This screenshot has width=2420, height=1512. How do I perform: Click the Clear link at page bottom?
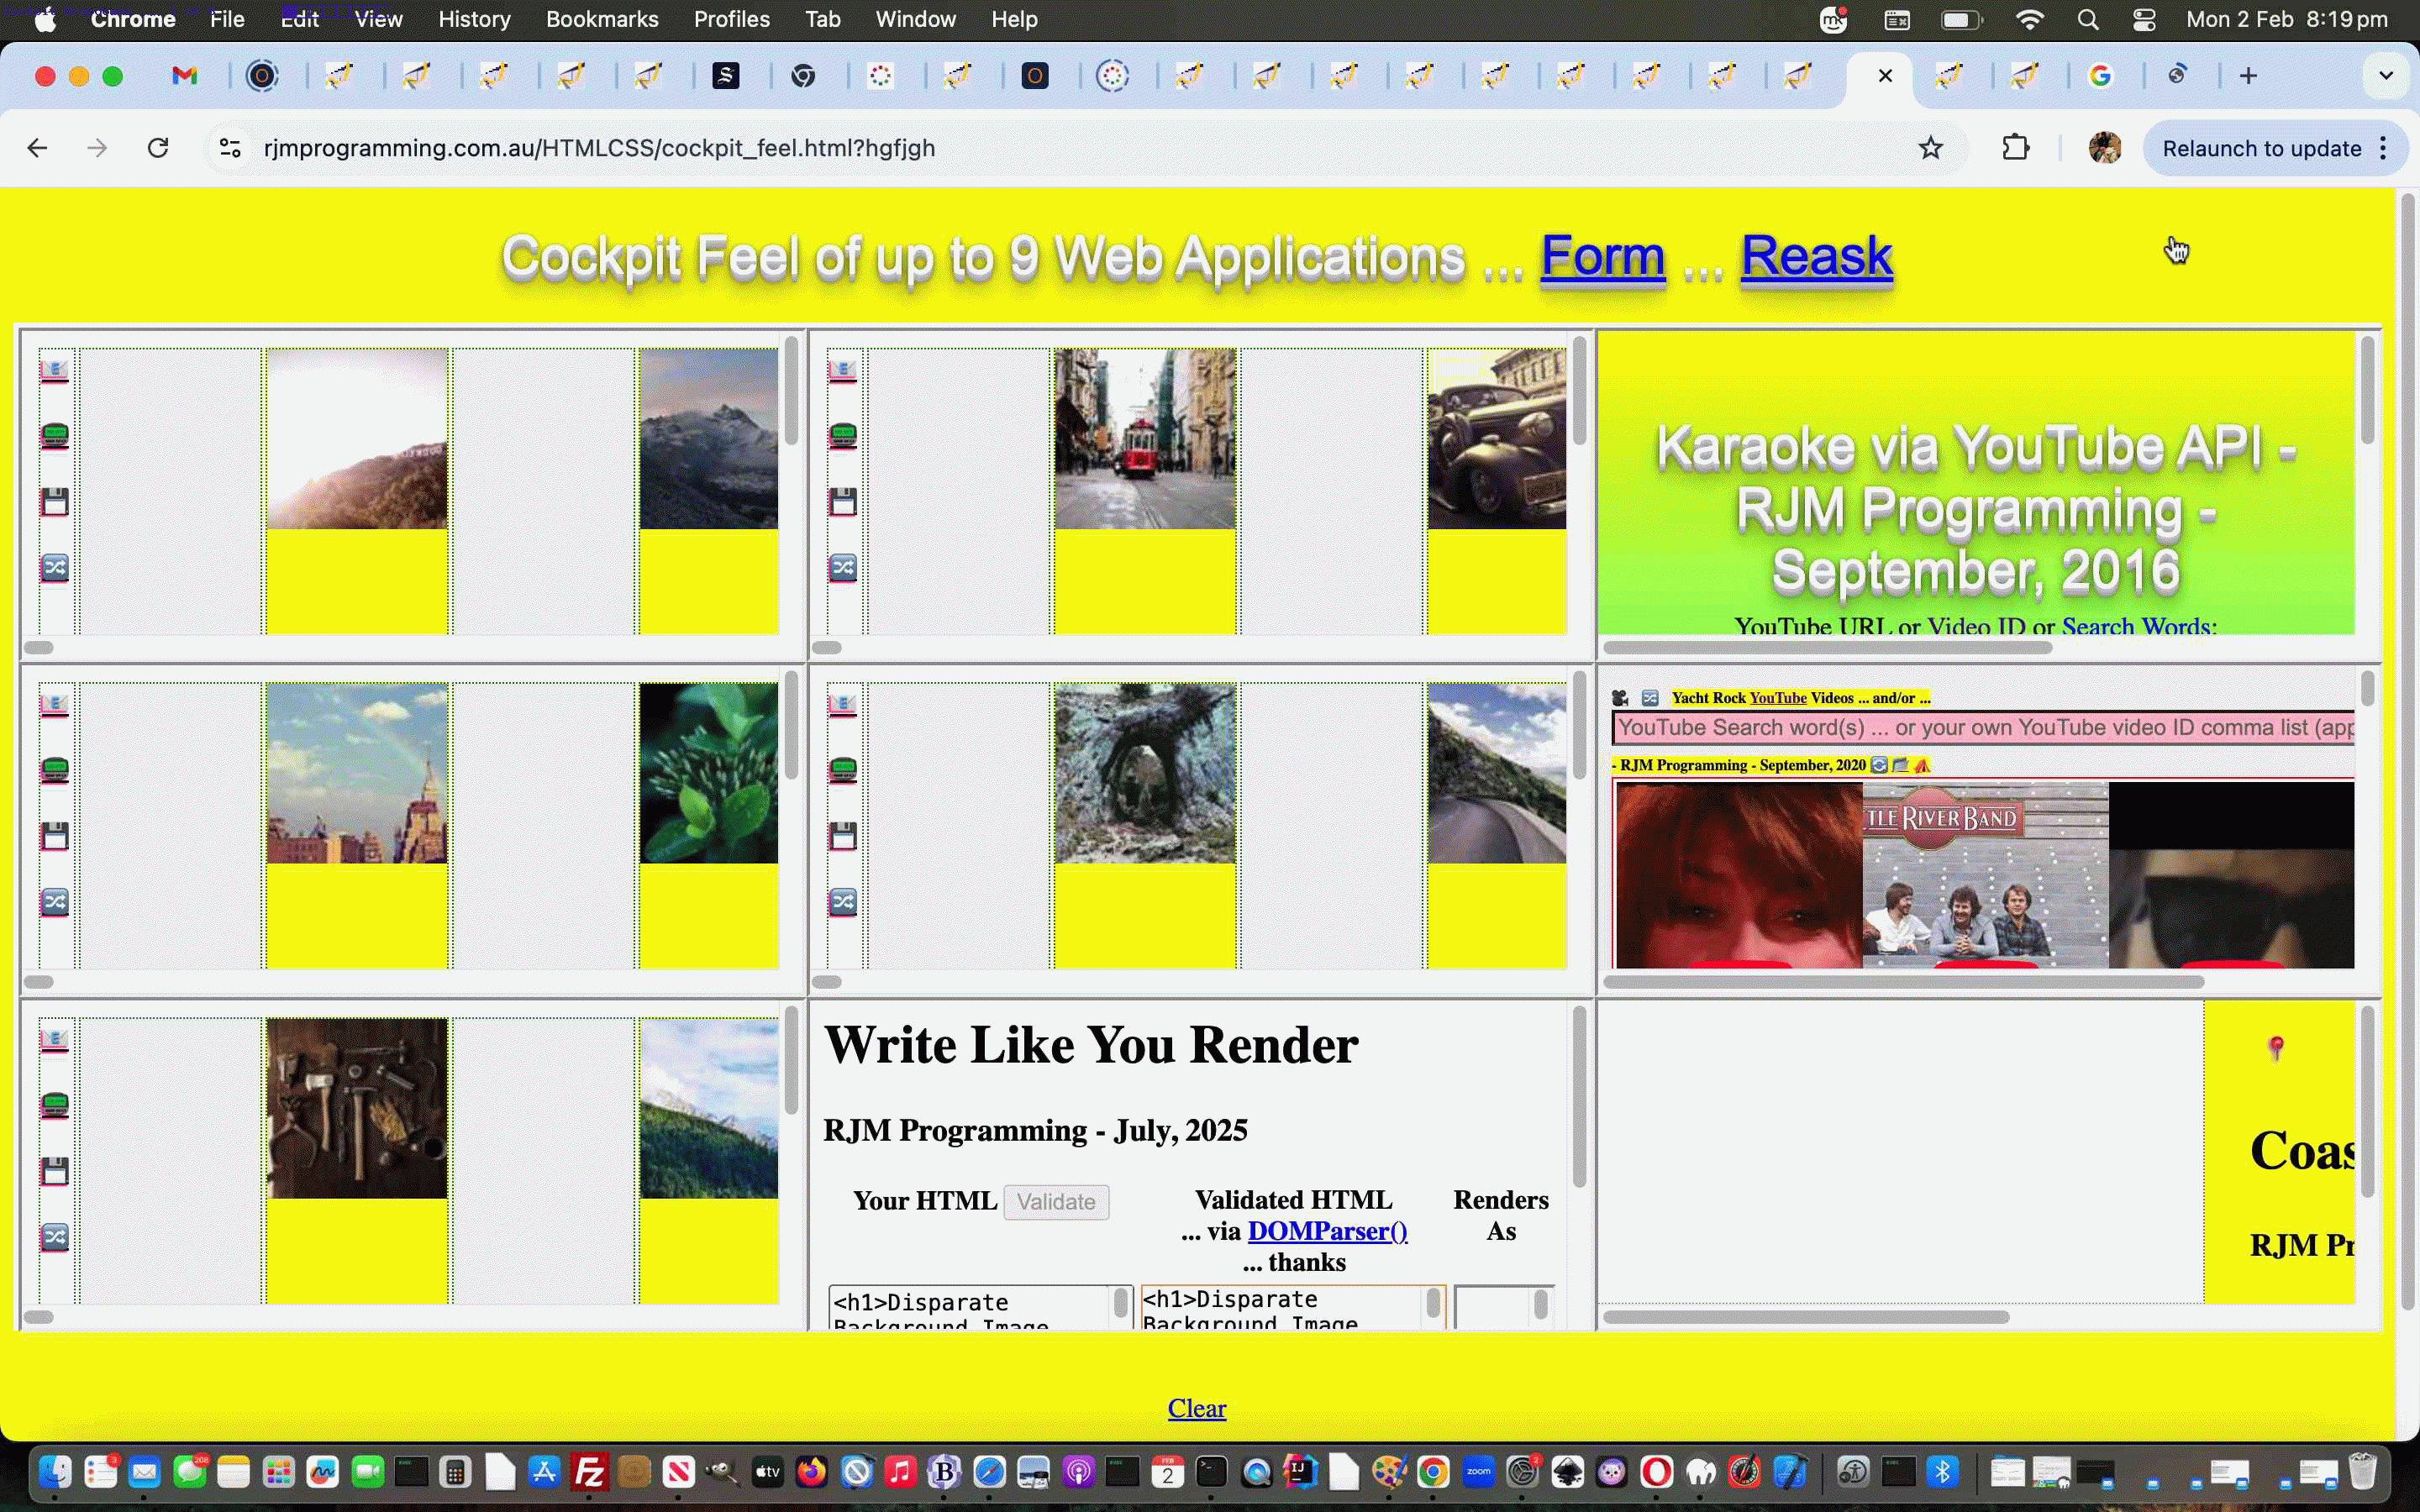(x=1196, y=1408)
